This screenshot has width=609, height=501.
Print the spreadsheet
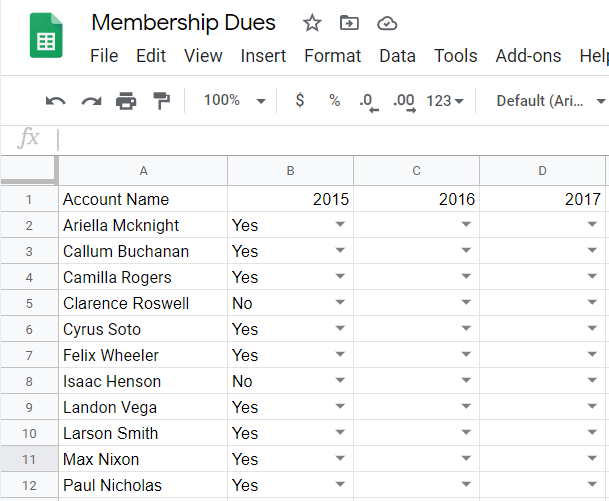pyautogui.click(x=126, y=101)
